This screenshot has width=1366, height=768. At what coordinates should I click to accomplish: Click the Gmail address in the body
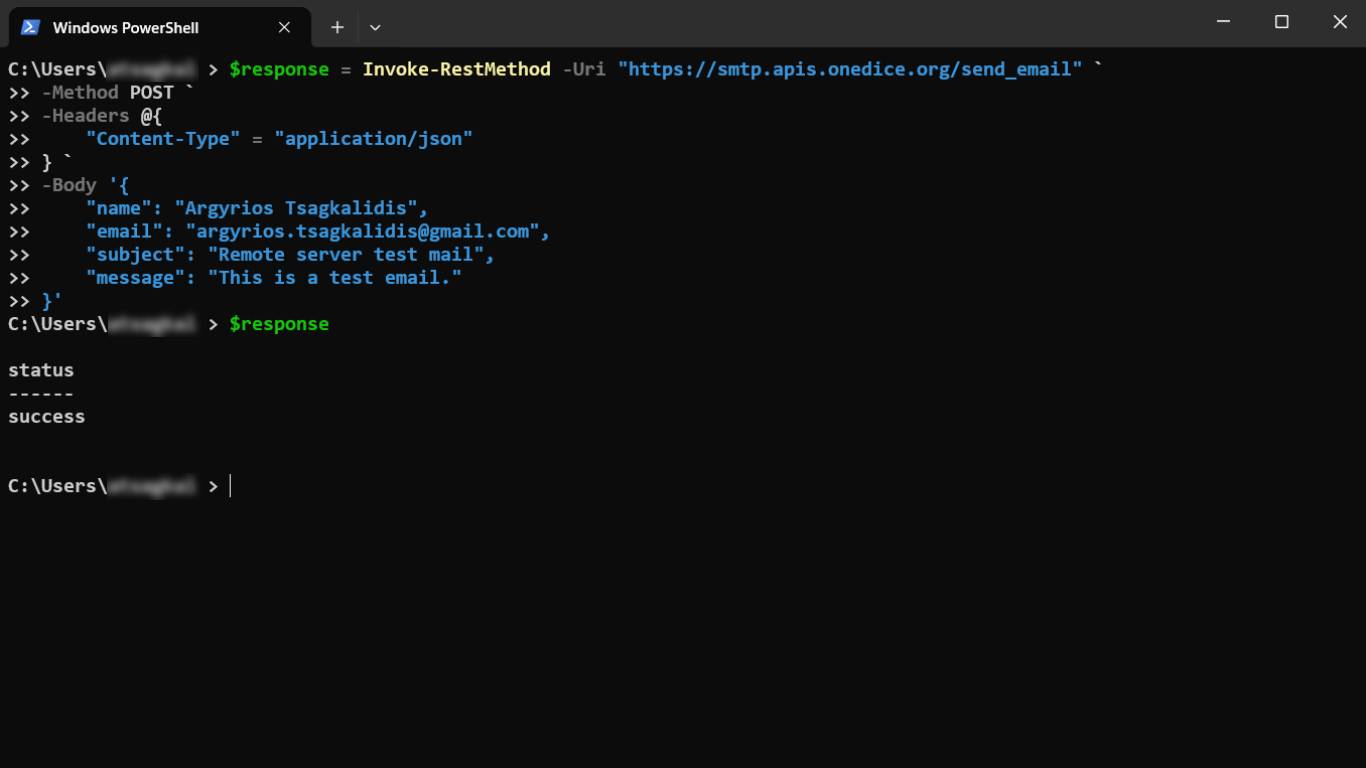click(x=362, y=232)
